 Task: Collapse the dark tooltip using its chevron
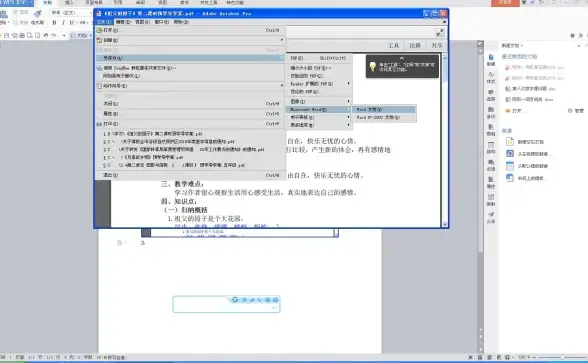[x=402, y=58]
